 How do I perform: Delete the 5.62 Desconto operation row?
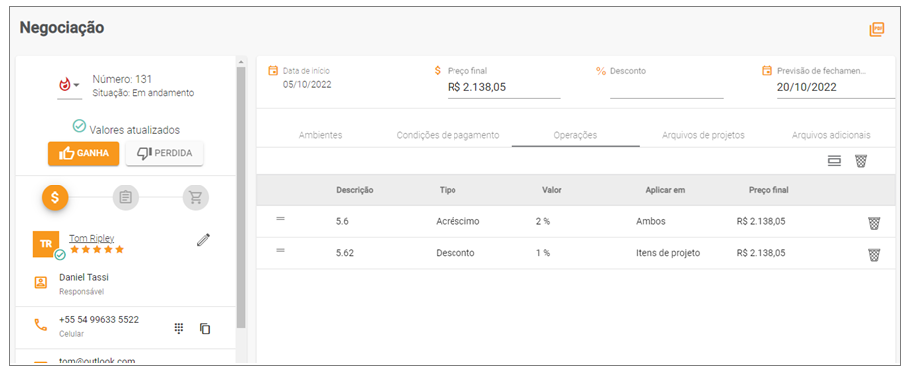pyautogui.click(x=874, y=255)
